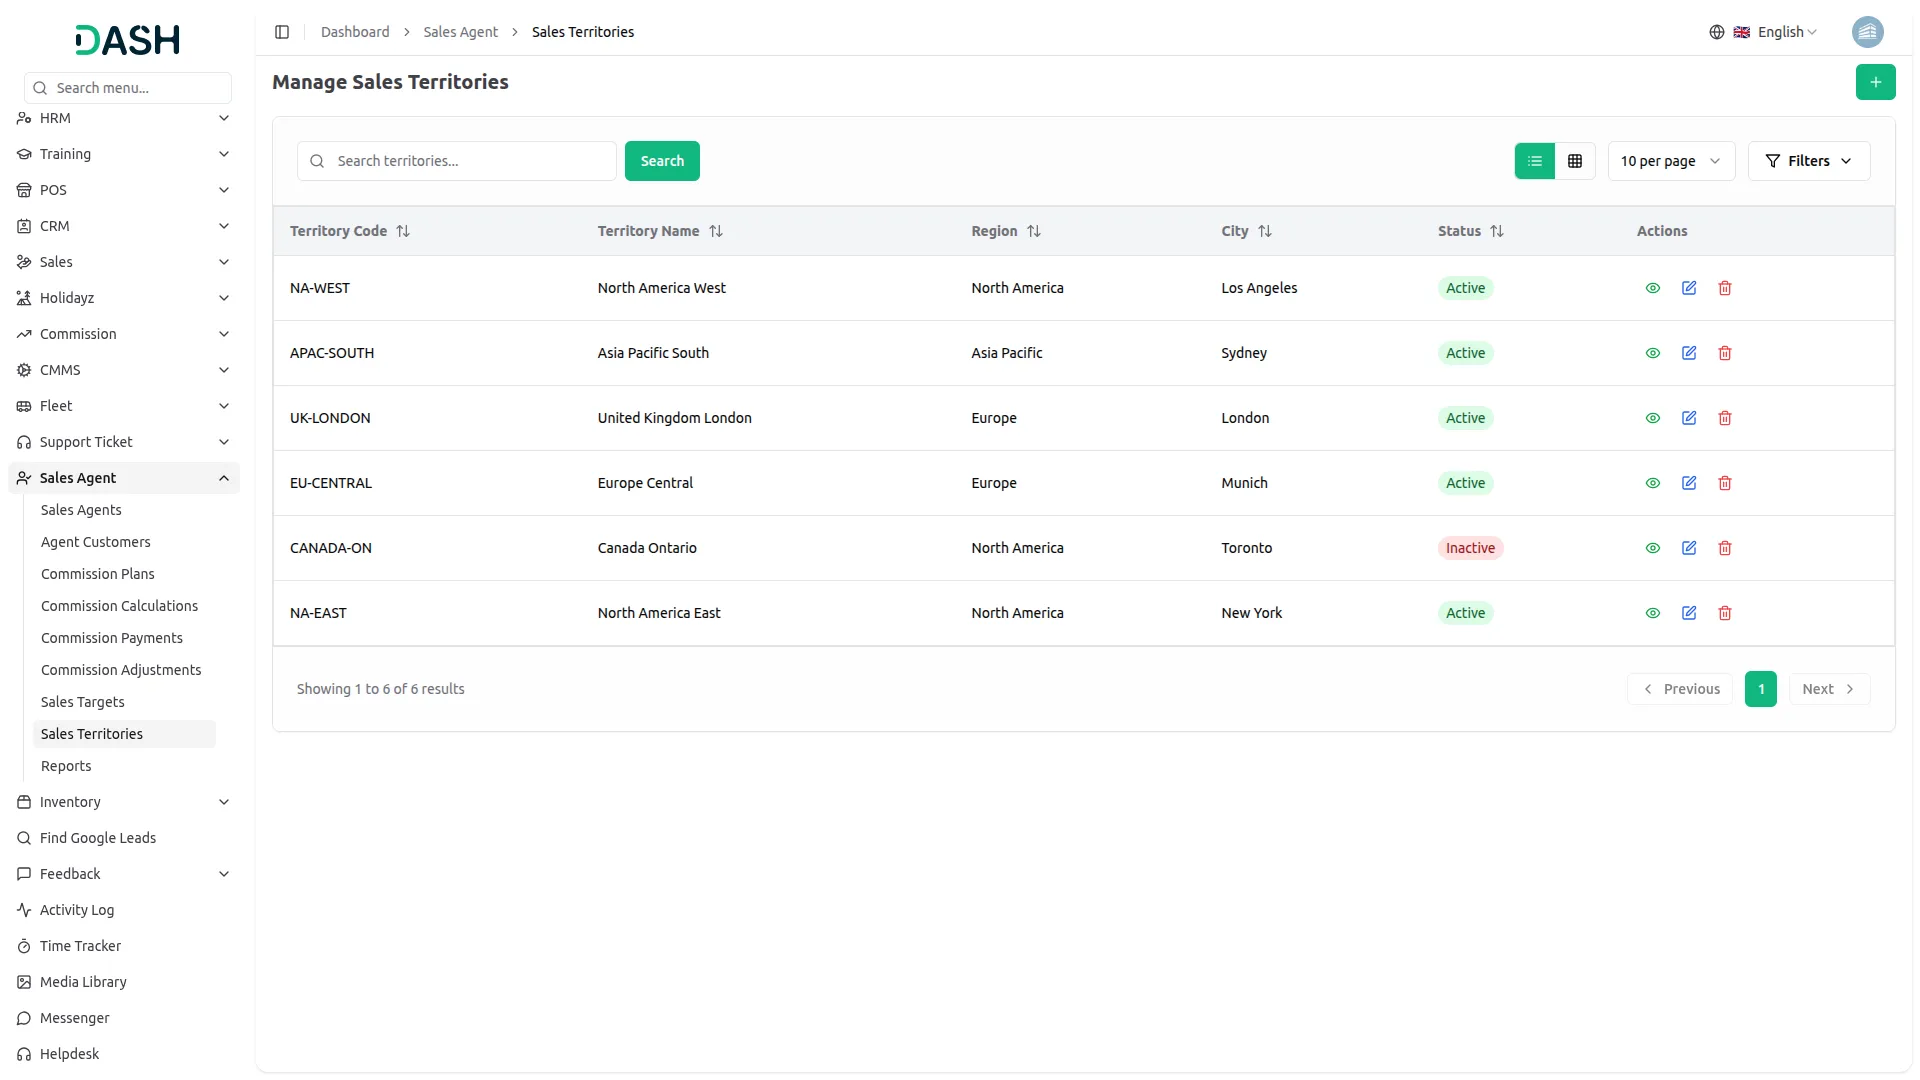Sort table by Status column
This screenshot has width=1920, height=1080.
pyautogui.click(x=1497, y=231)
